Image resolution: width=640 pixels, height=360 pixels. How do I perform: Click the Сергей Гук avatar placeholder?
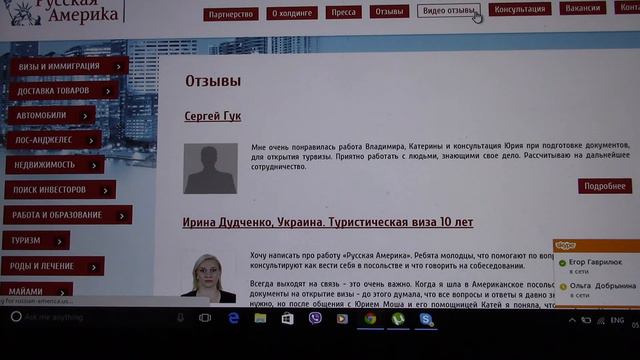[x=210, y=168]
